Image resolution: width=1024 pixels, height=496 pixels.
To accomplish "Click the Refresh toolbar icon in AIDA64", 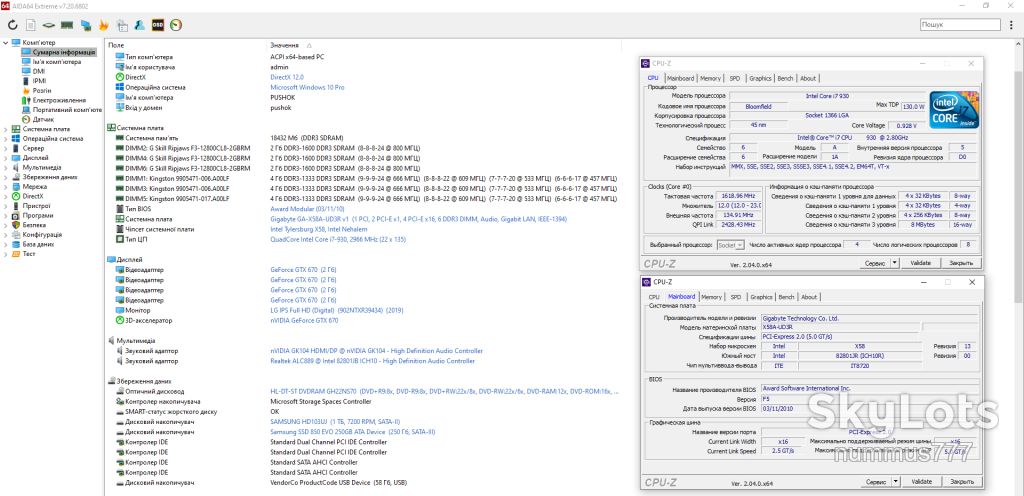I will 12,25.
